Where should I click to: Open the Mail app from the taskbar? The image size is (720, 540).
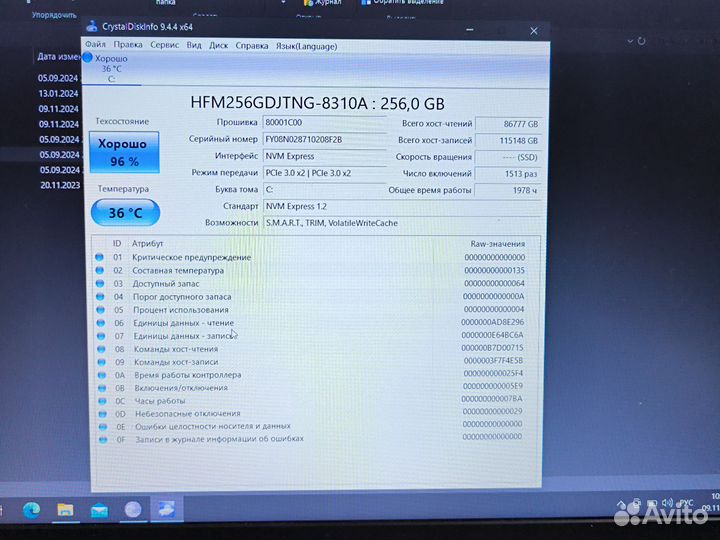99,510
